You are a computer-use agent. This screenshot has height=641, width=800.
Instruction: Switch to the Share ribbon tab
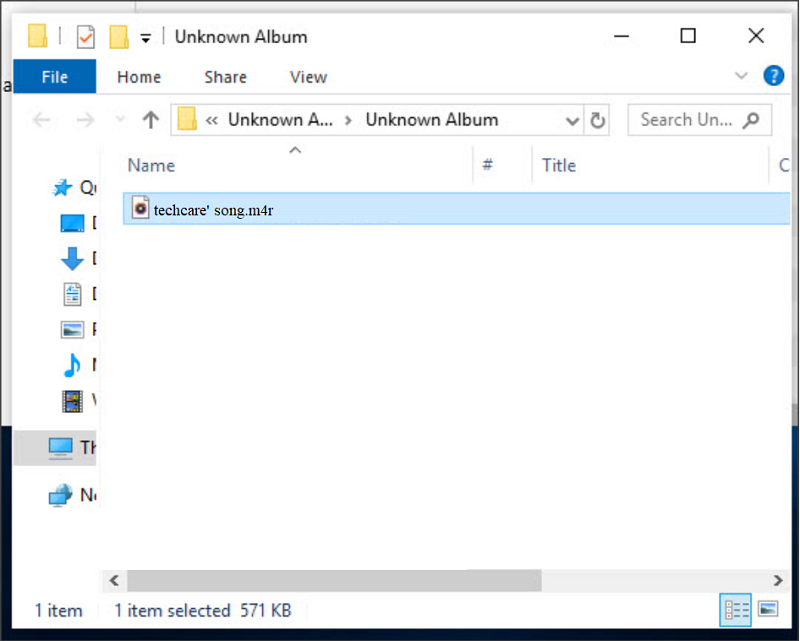pos(225,77)
